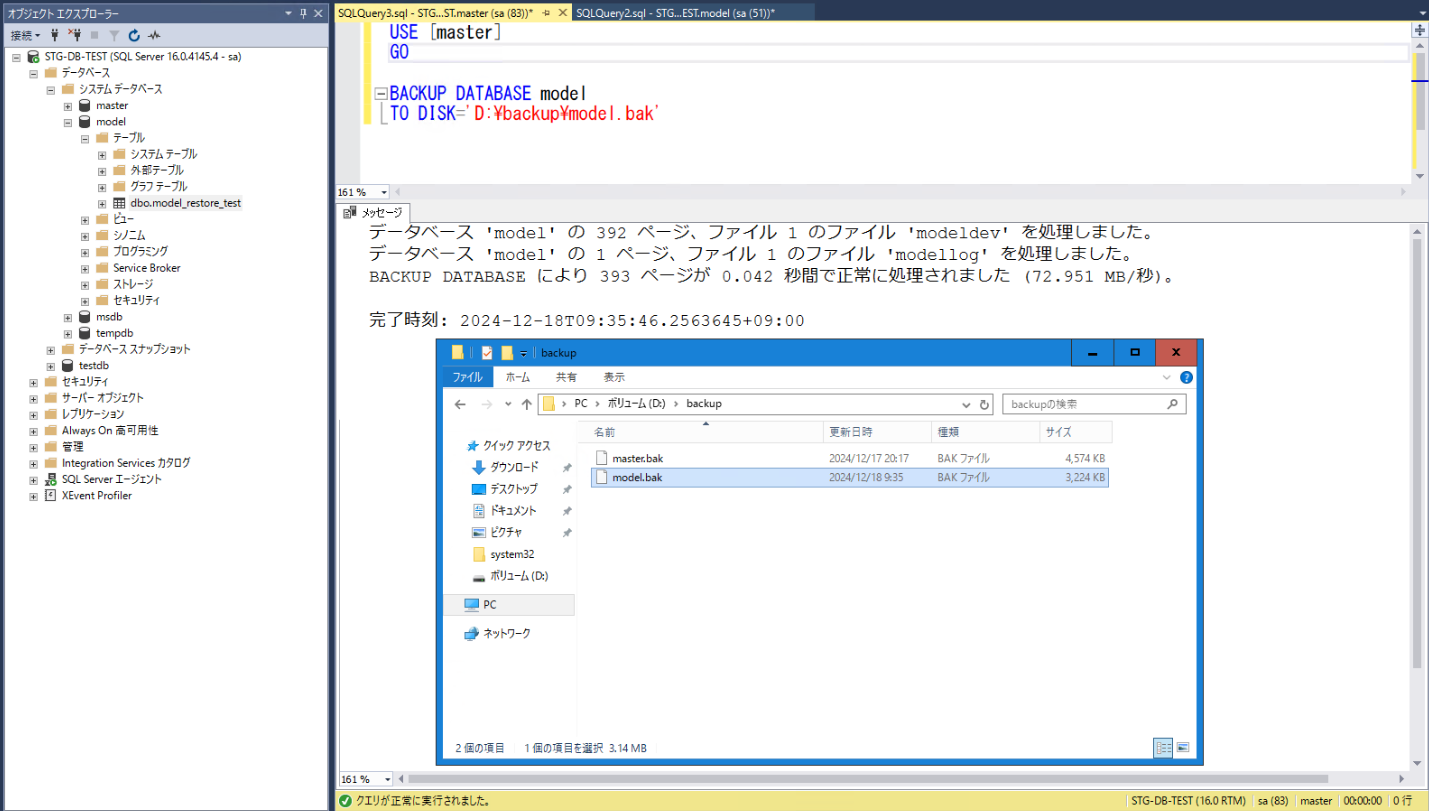
Task: Sort by サイズ column header
Action: pyautogui.click(x=1075, y=432)
